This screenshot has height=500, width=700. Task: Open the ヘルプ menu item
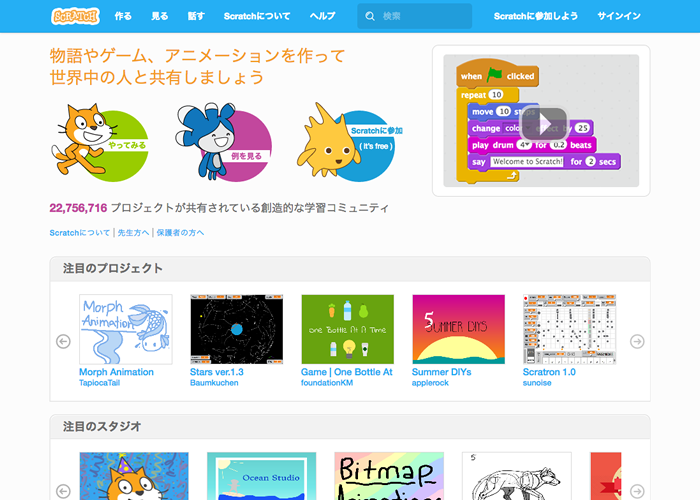coord(322,16)
